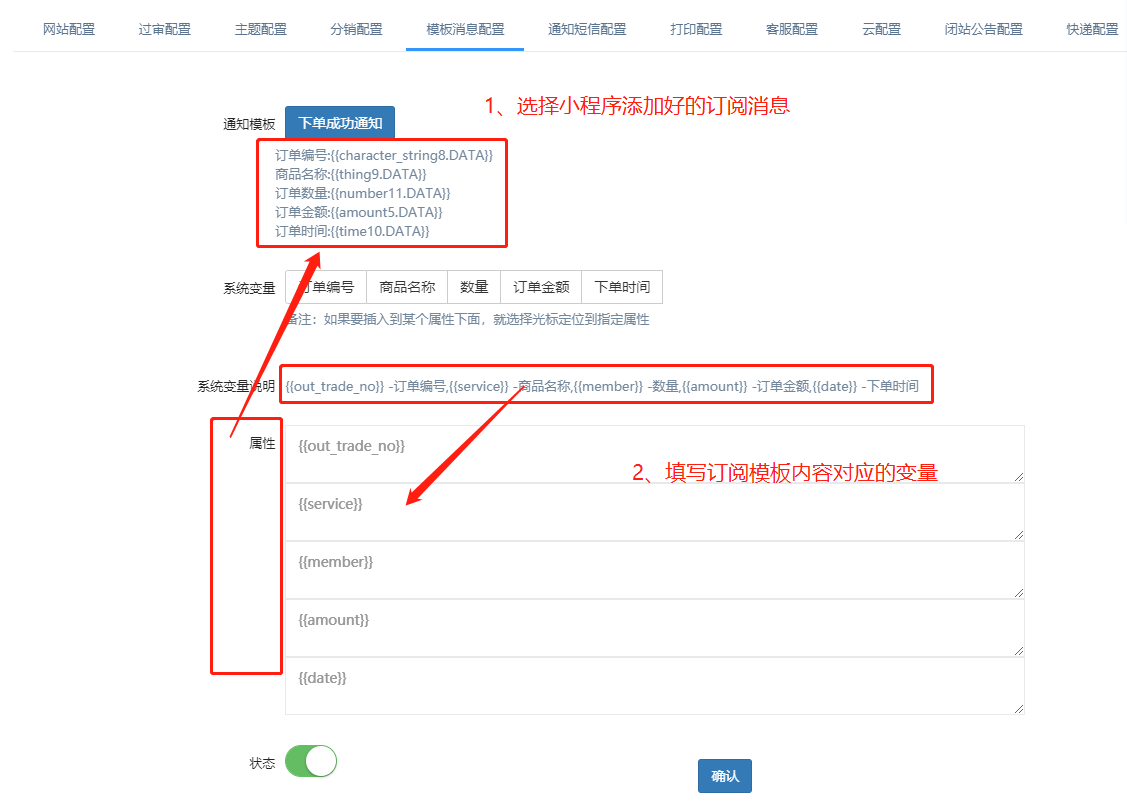Click the 系统变量说明 description text

tap(602, 387)
